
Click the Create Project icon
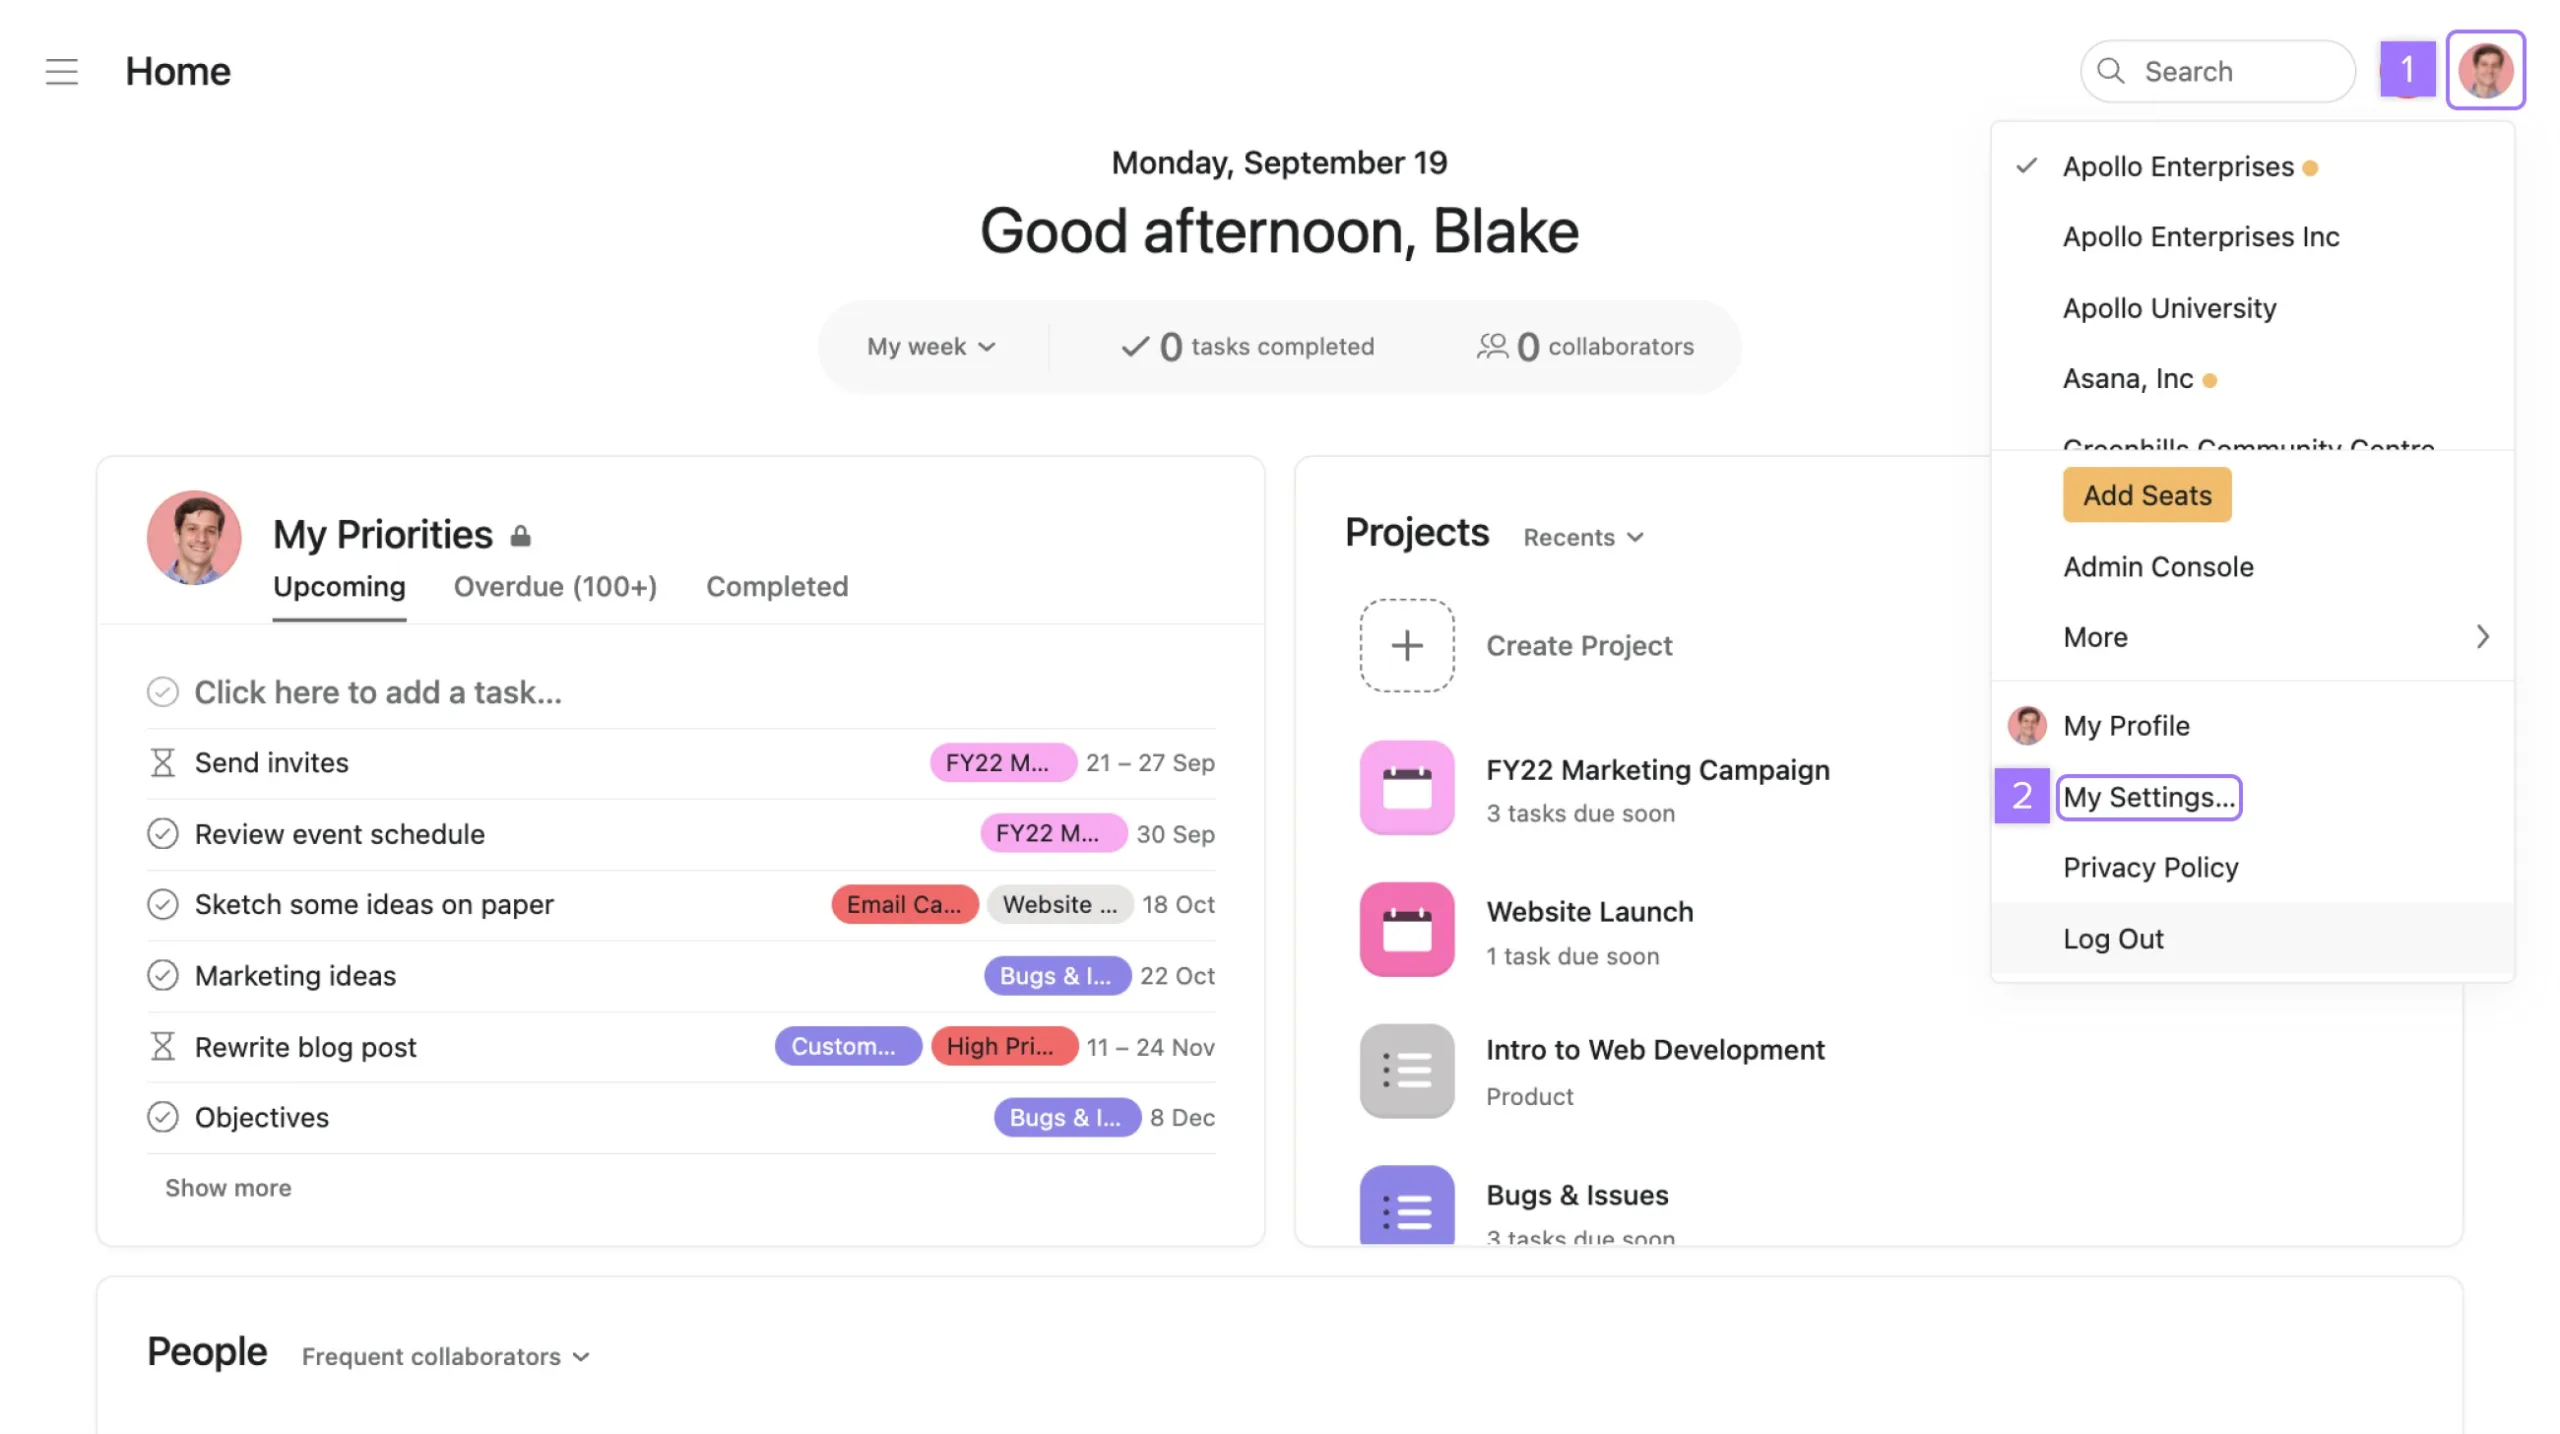[1407, 645]
